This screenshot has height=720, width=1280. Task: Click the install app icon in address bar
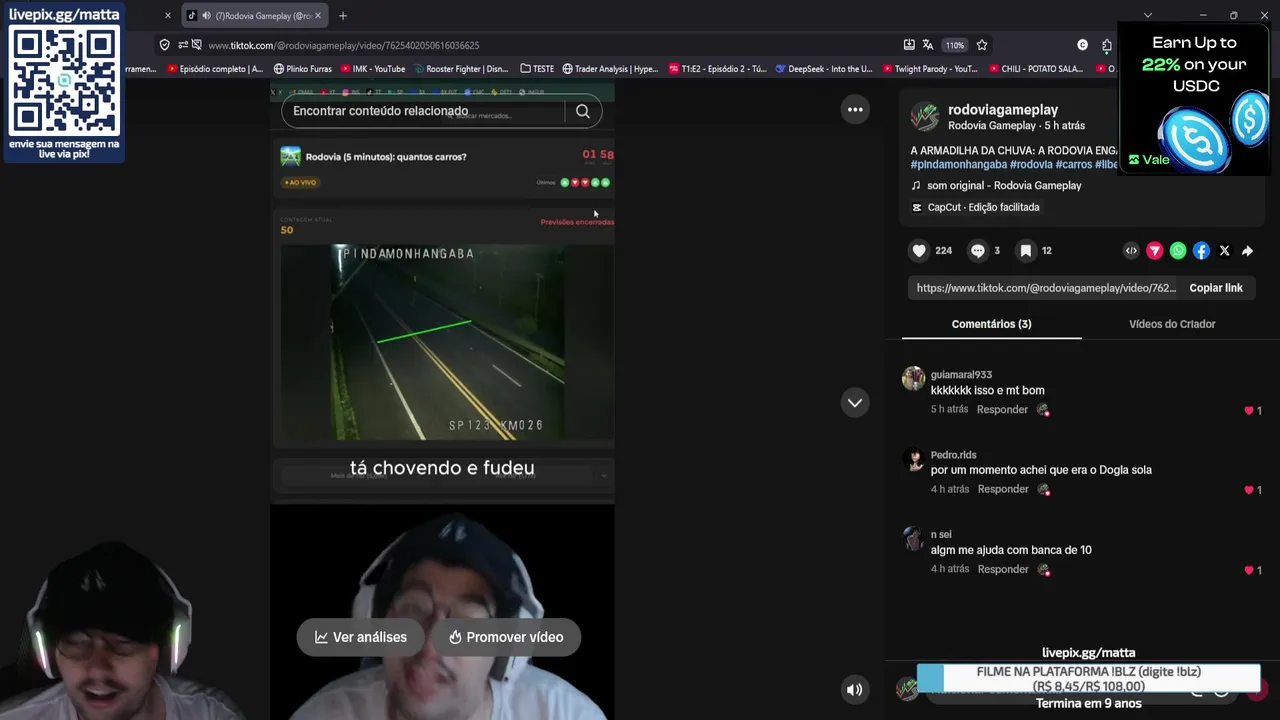pyautogui.click(x=909, y=45)
